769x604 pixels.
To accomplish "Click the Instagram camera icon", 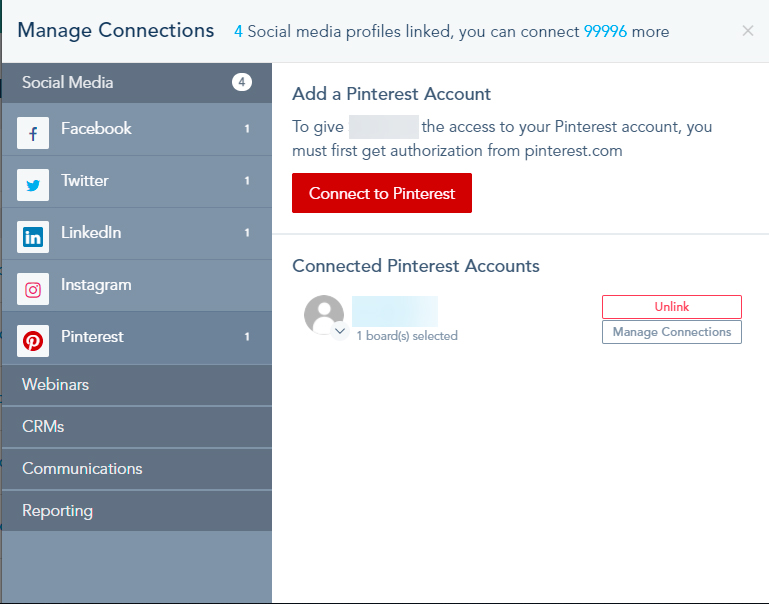I will coord(33,289).
